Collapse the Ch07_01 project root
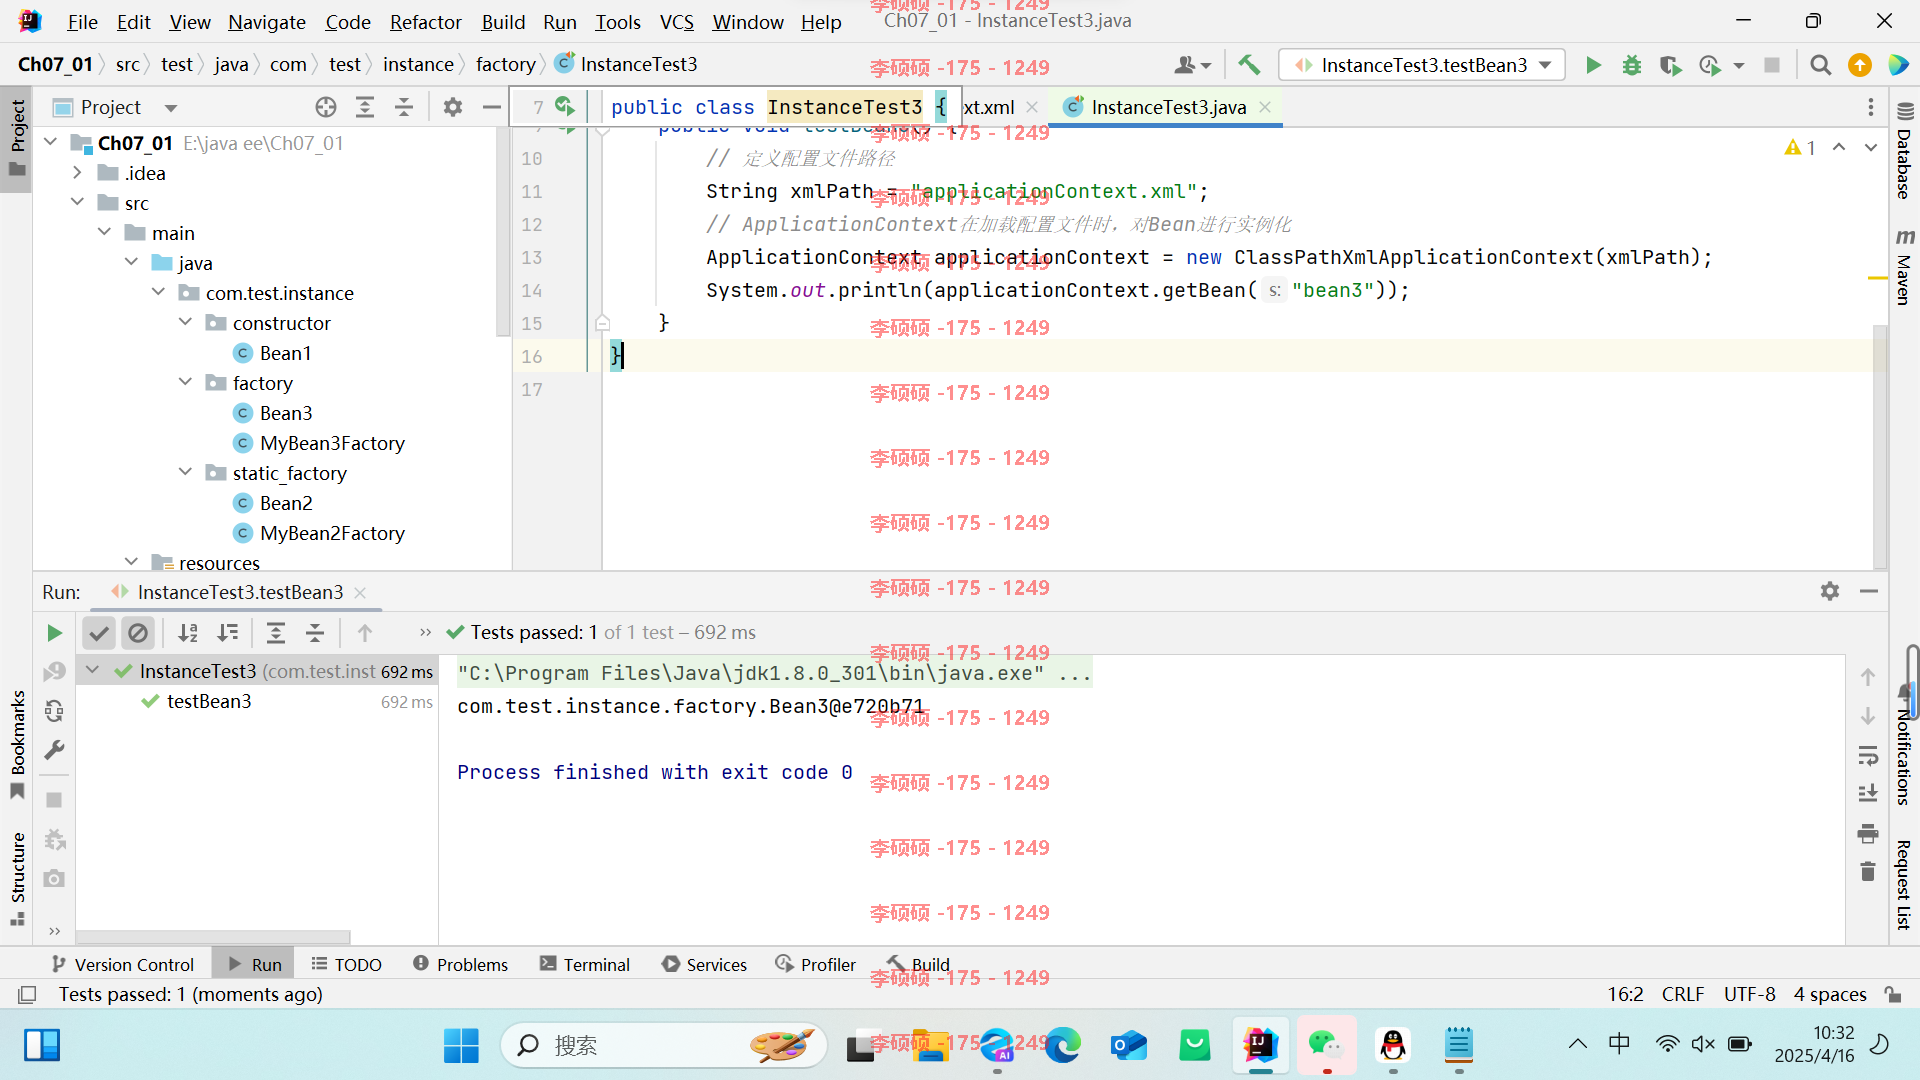Screen dimensions: 1920x1080 click(51, 143)
